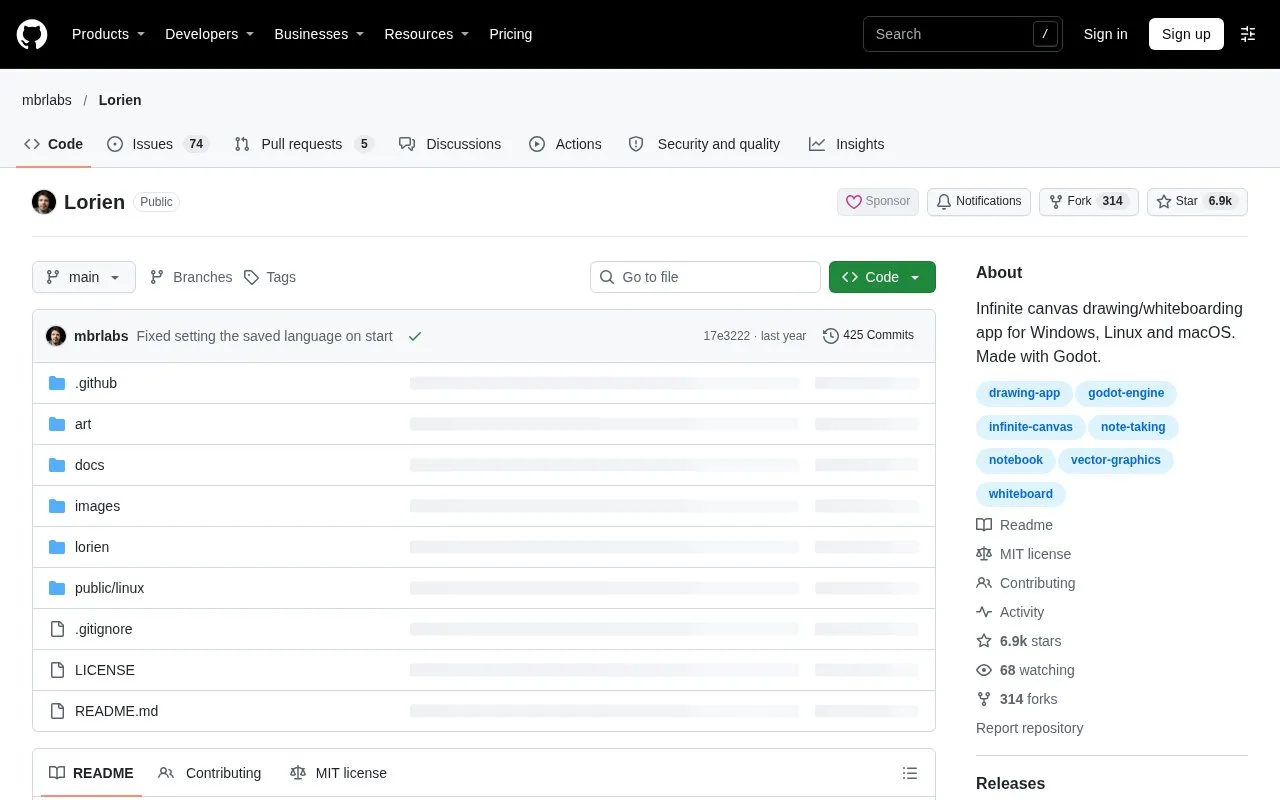
Task: Click the green check commit status icon
Action: tap(415, 336)
